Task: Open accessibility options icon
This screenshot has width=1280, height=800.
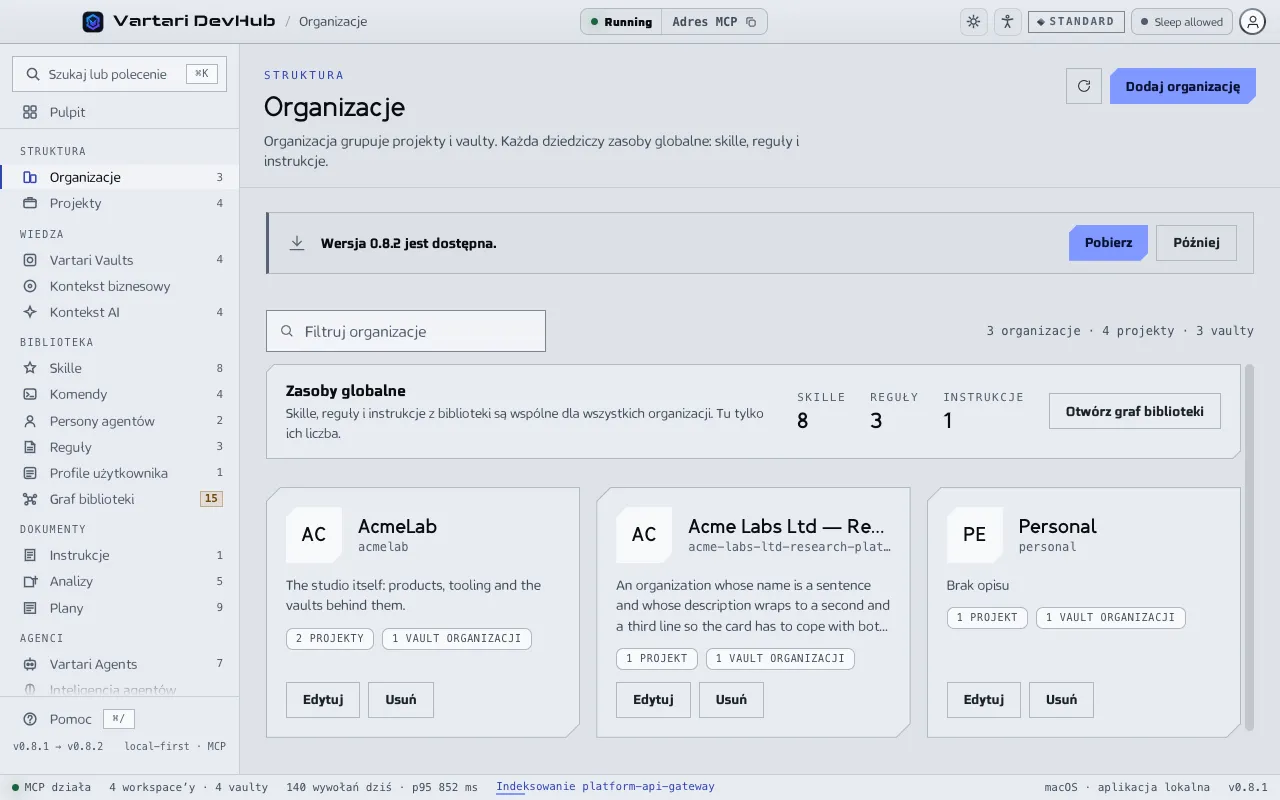Action: [x=1007, y=22]
